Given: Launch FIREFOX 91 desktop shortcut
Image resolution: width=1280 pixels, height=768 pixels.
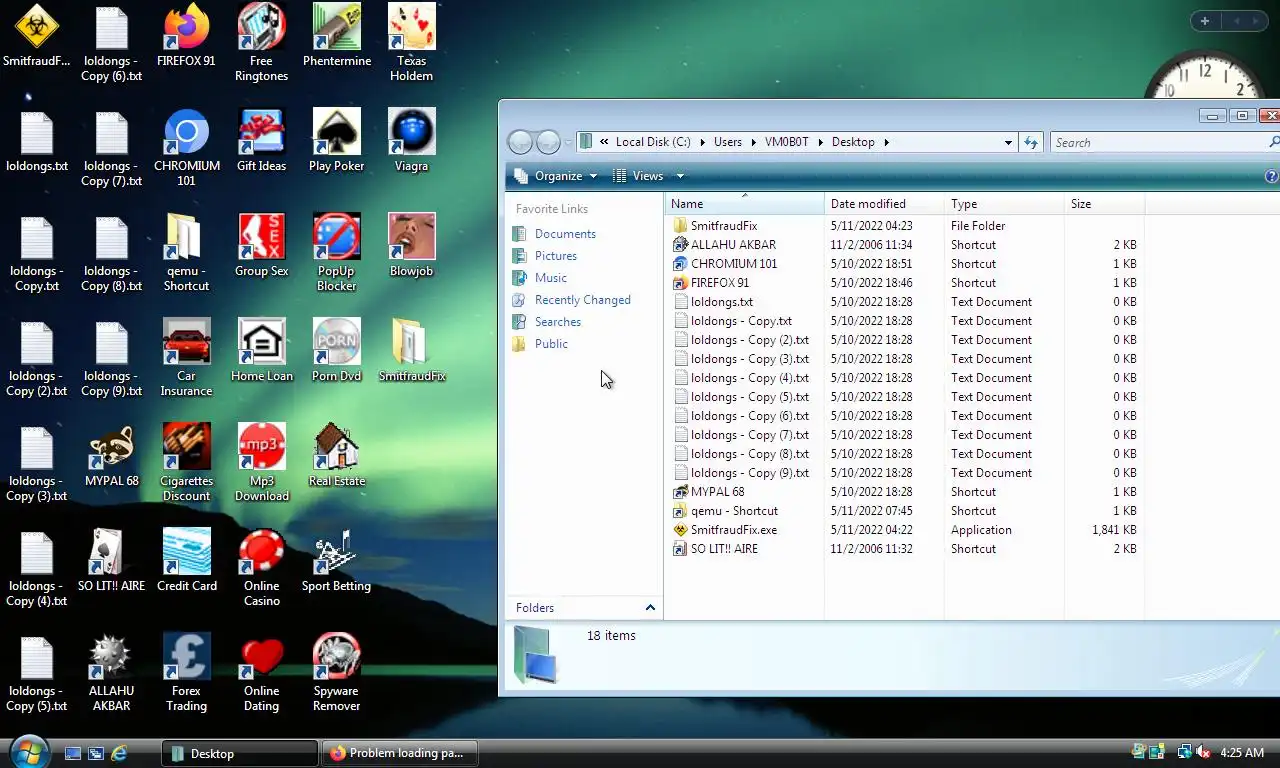Looking at the screenshot, I should point(186,36).
